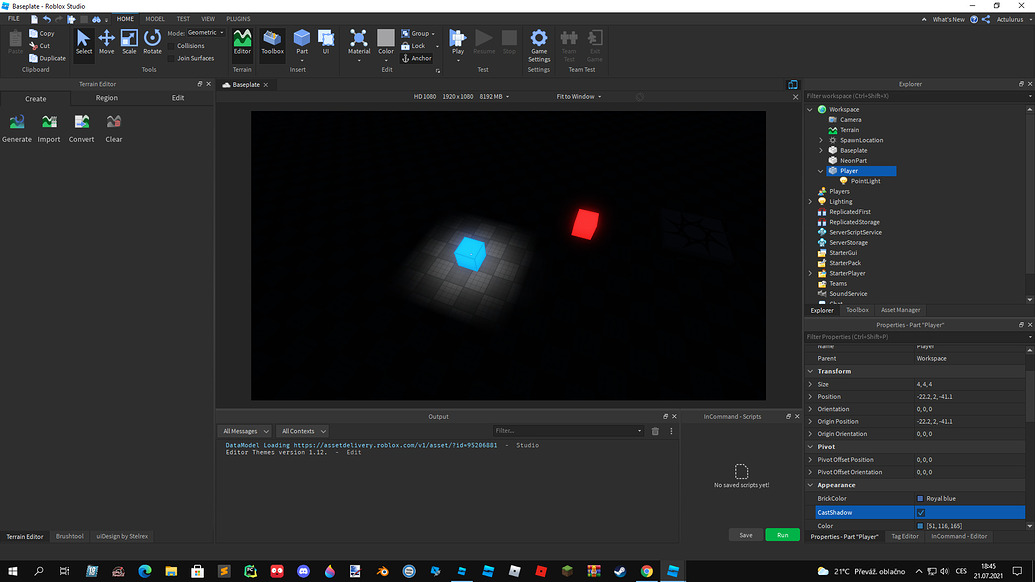The width and height of the screenshot is (1035, 582).
Task: Open the Fit to Window dropdown
Action: tap(578, 96)
